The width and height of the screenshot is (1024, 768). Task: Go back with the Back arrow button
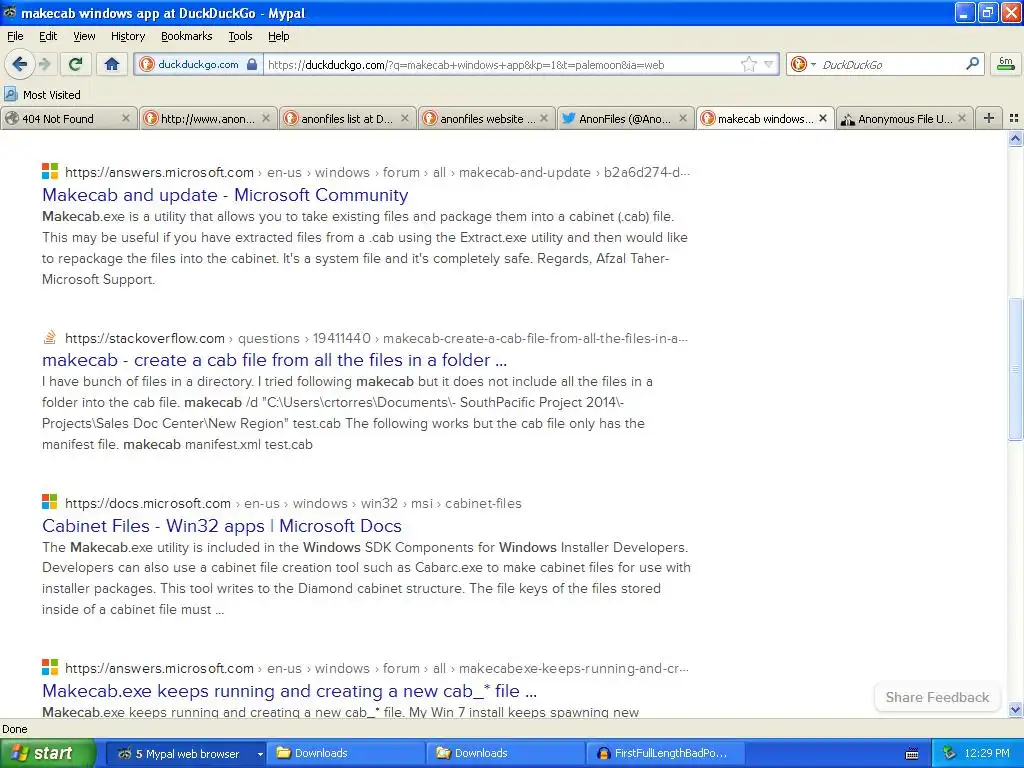click(20, 64)
